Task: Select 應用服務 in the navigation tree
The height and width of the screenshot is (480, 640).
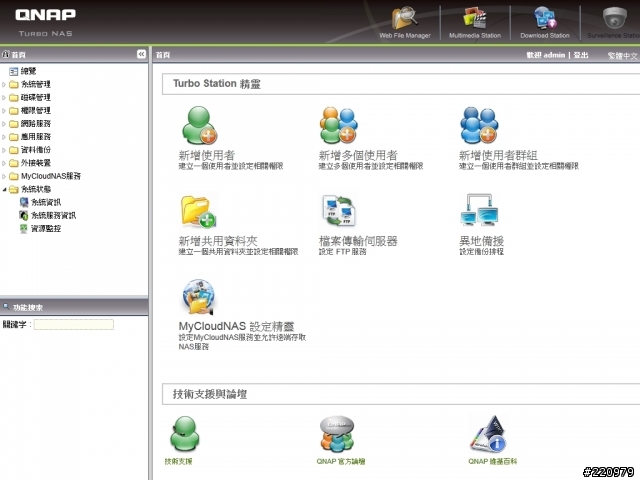Action: tap(36, 137)
